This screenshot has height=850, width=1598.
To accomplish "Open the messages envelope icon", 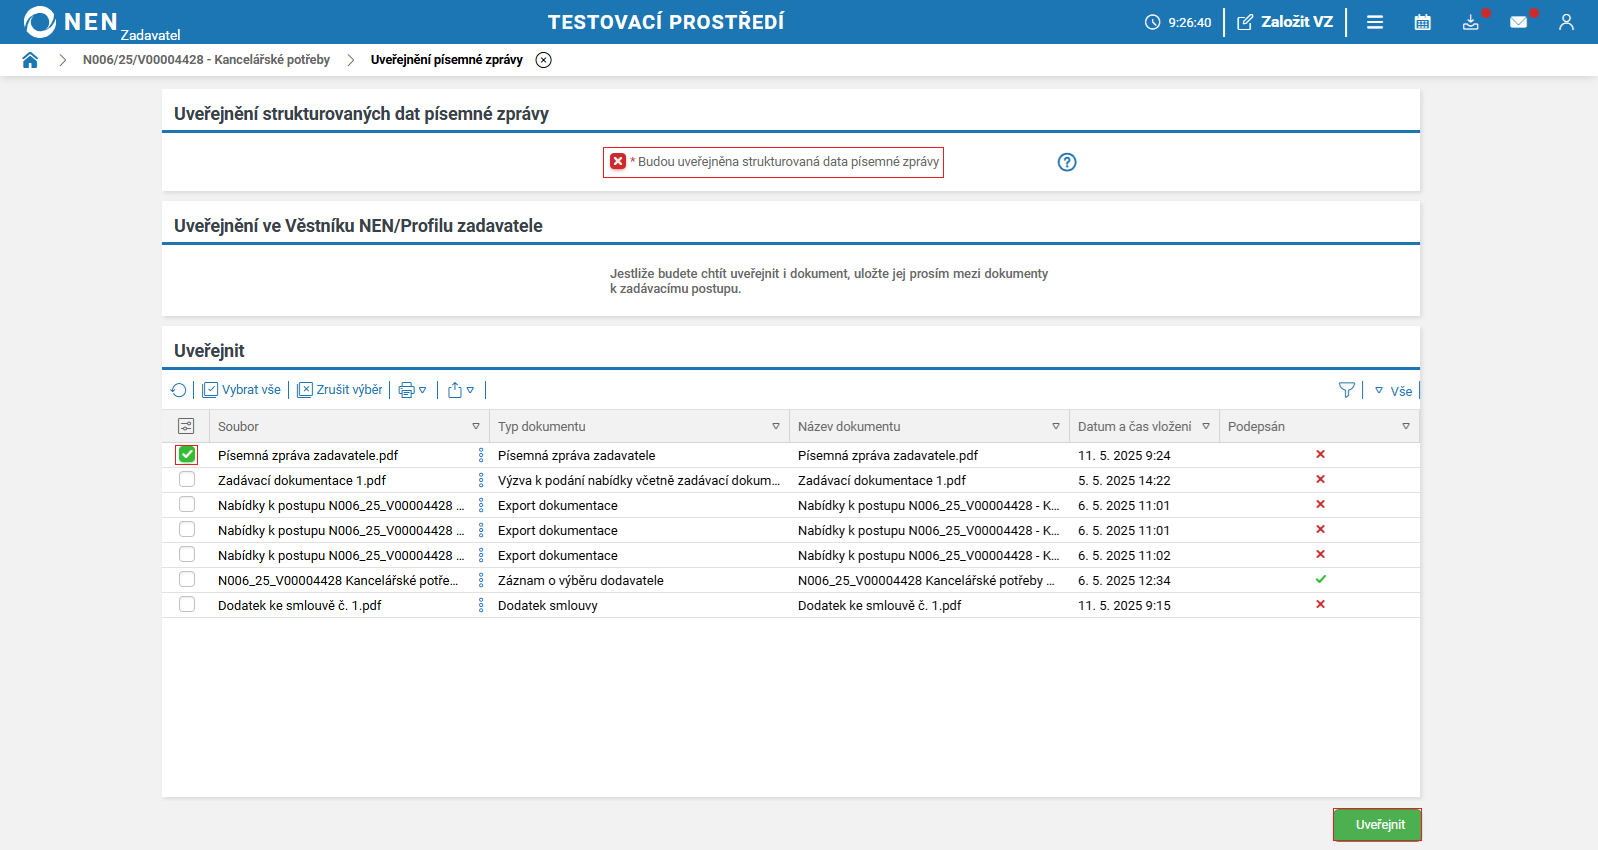I will click(x=1518, y=22).
